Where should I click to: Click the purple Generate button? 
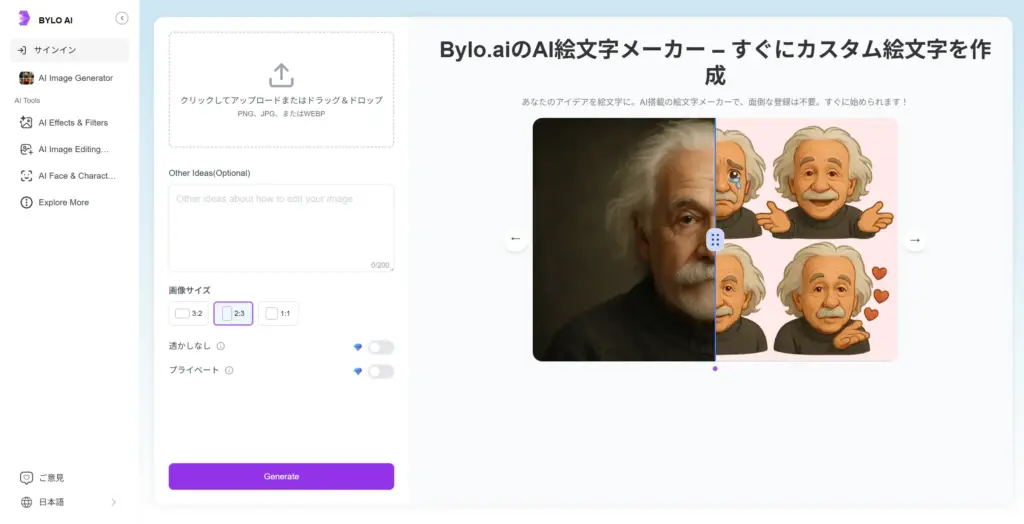click(x=281, y=476)
